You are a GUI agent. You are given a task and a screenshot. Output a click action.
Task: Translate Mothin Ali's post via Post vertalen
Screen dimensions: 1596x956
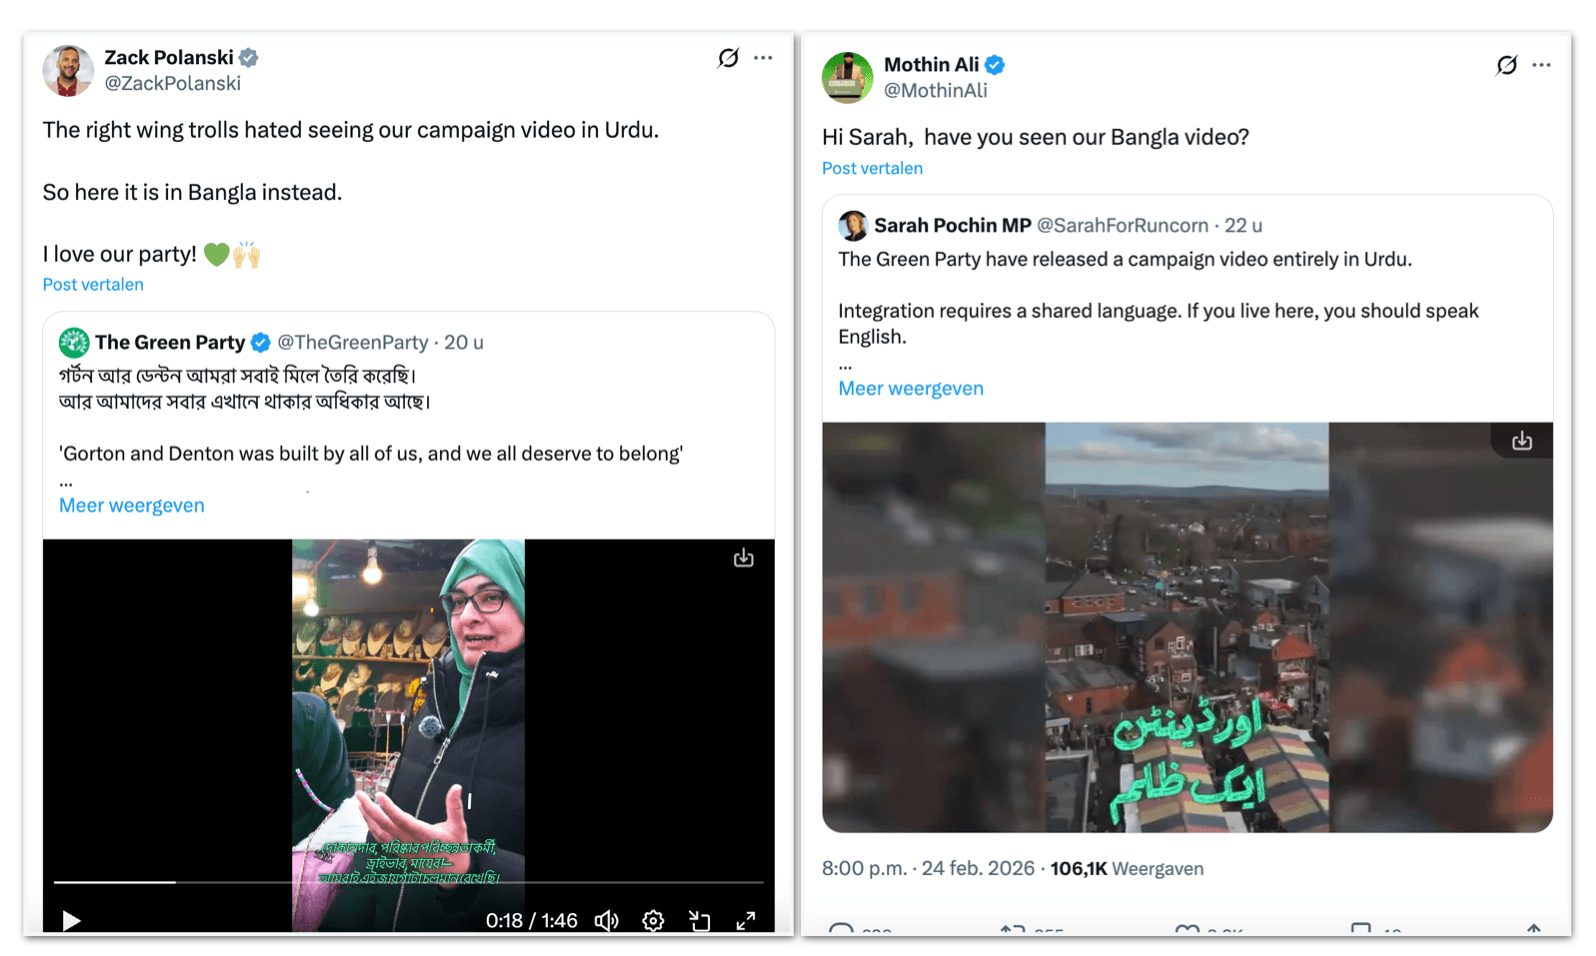click(x=872, y=169)
